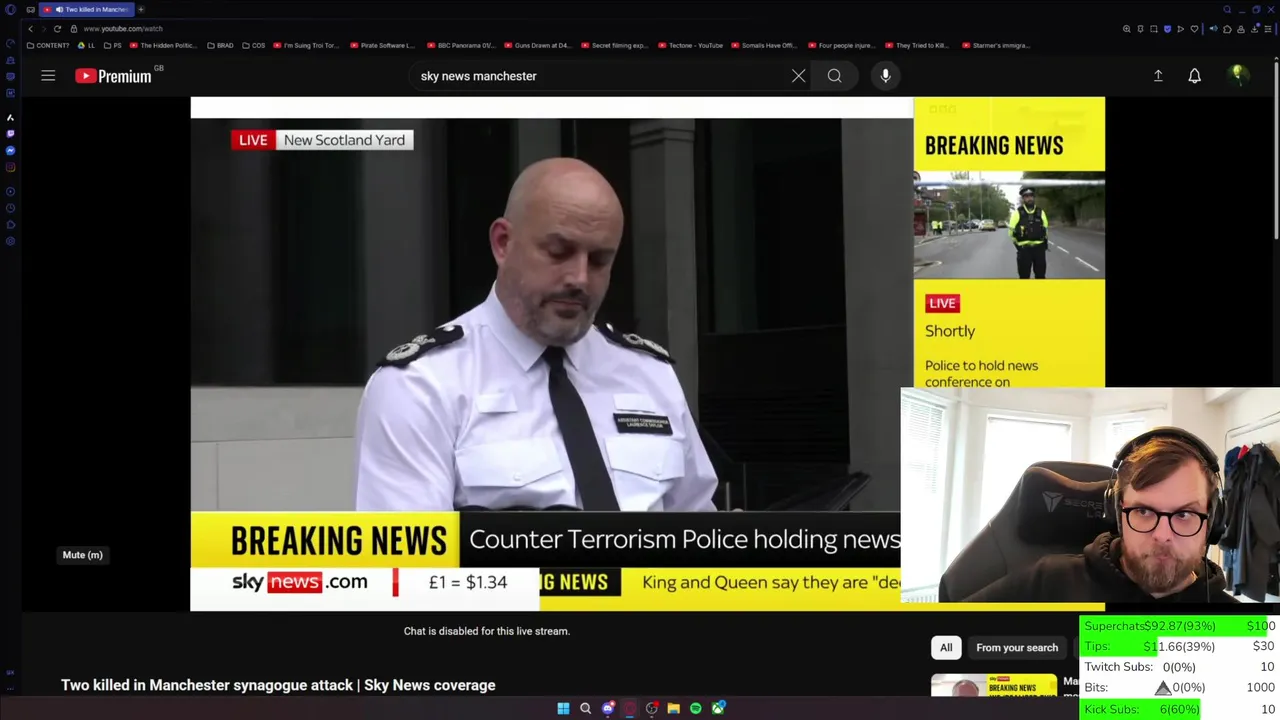Open the browser extensions cube icon

pos(1227,29)
